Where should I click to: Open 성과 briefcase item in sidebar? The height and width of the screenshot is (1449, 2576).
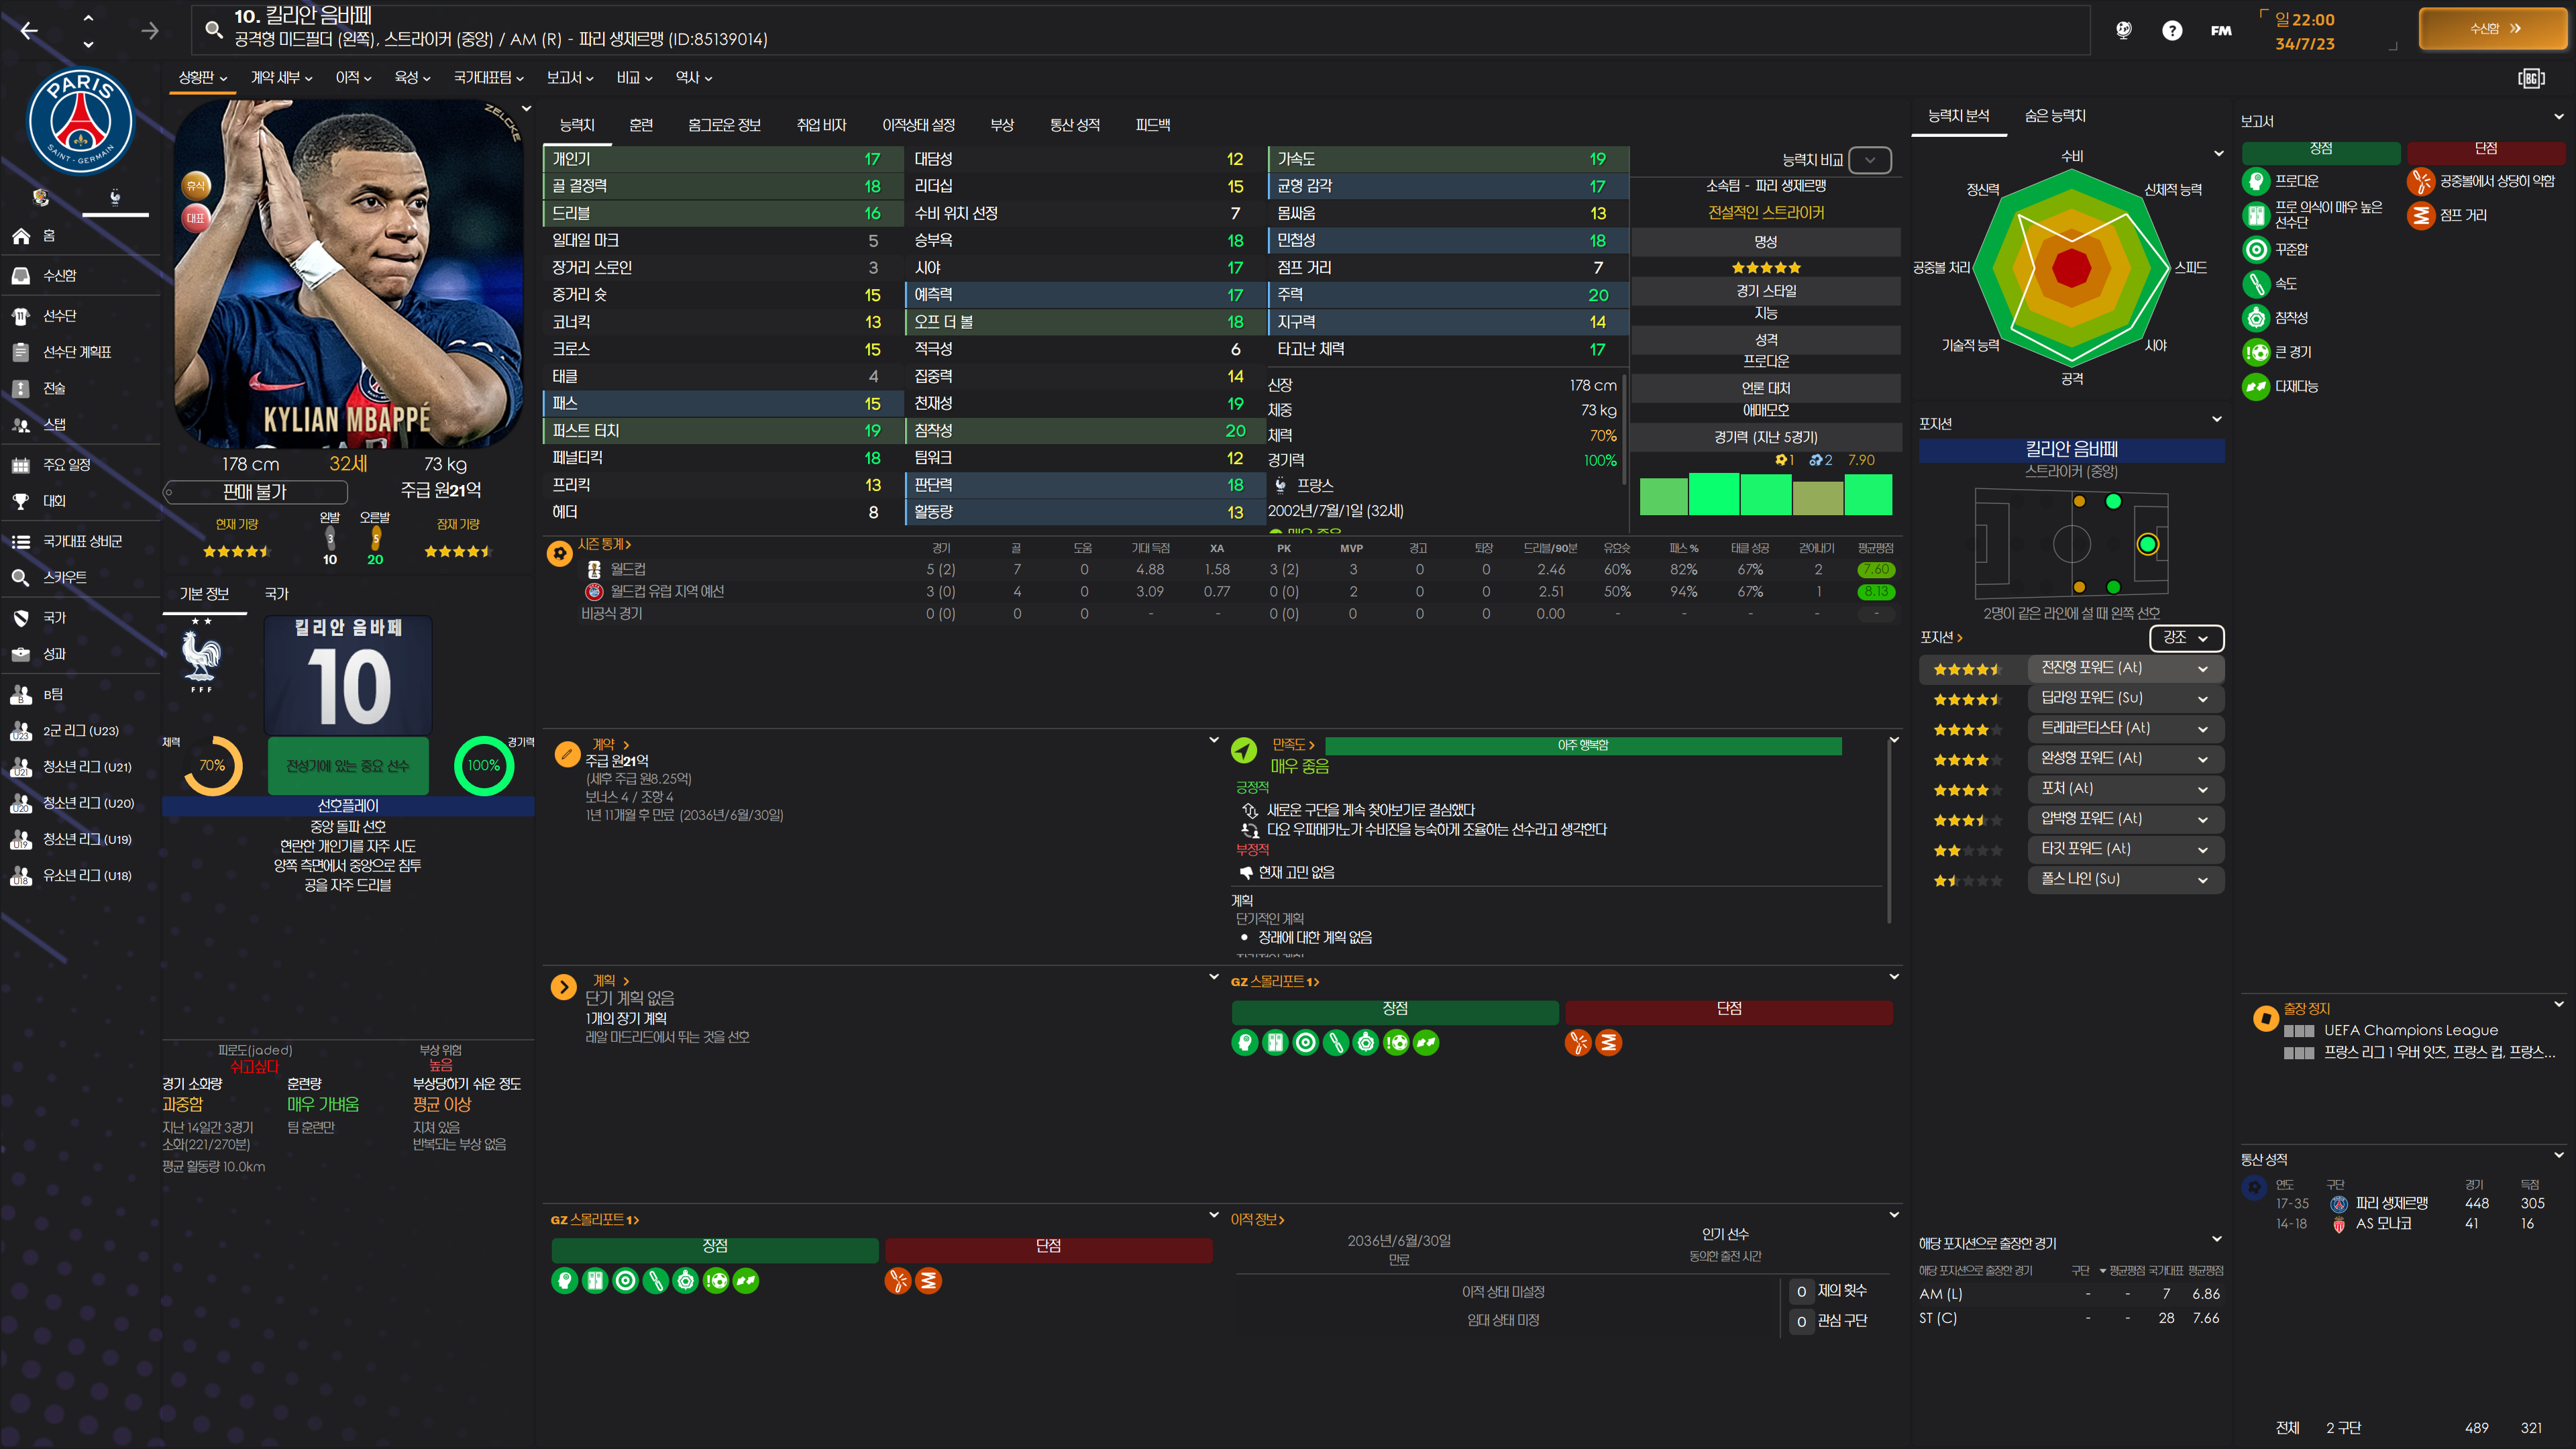point(80,653)
